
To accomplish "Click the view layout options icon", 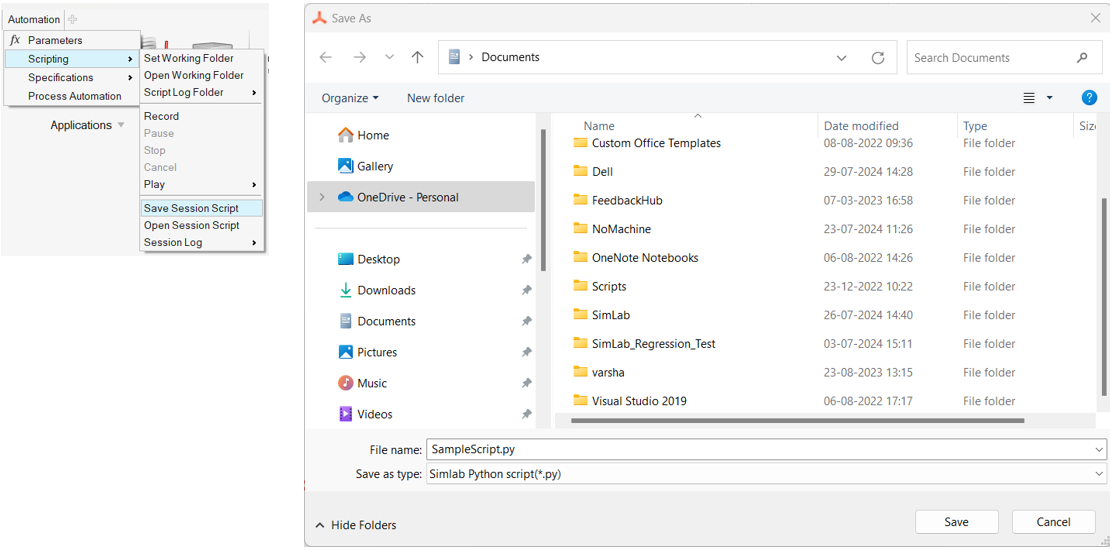I will click(1029, 98).
